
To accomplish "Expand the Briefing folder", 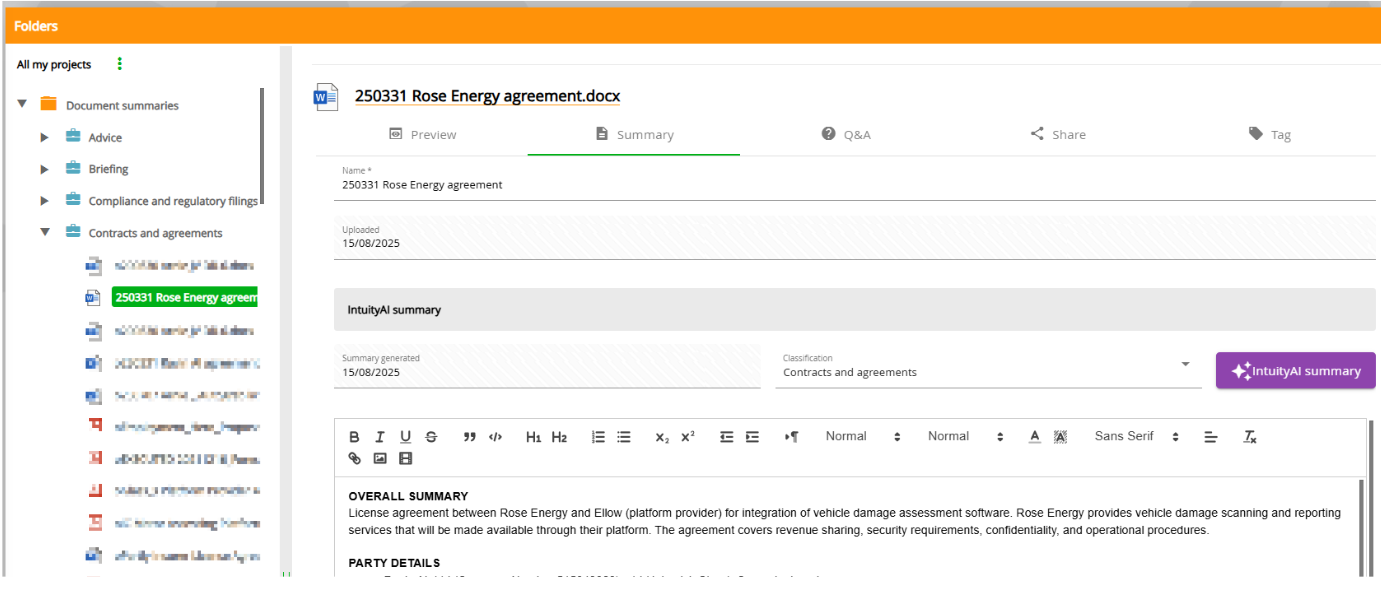I will click(44, 170).
